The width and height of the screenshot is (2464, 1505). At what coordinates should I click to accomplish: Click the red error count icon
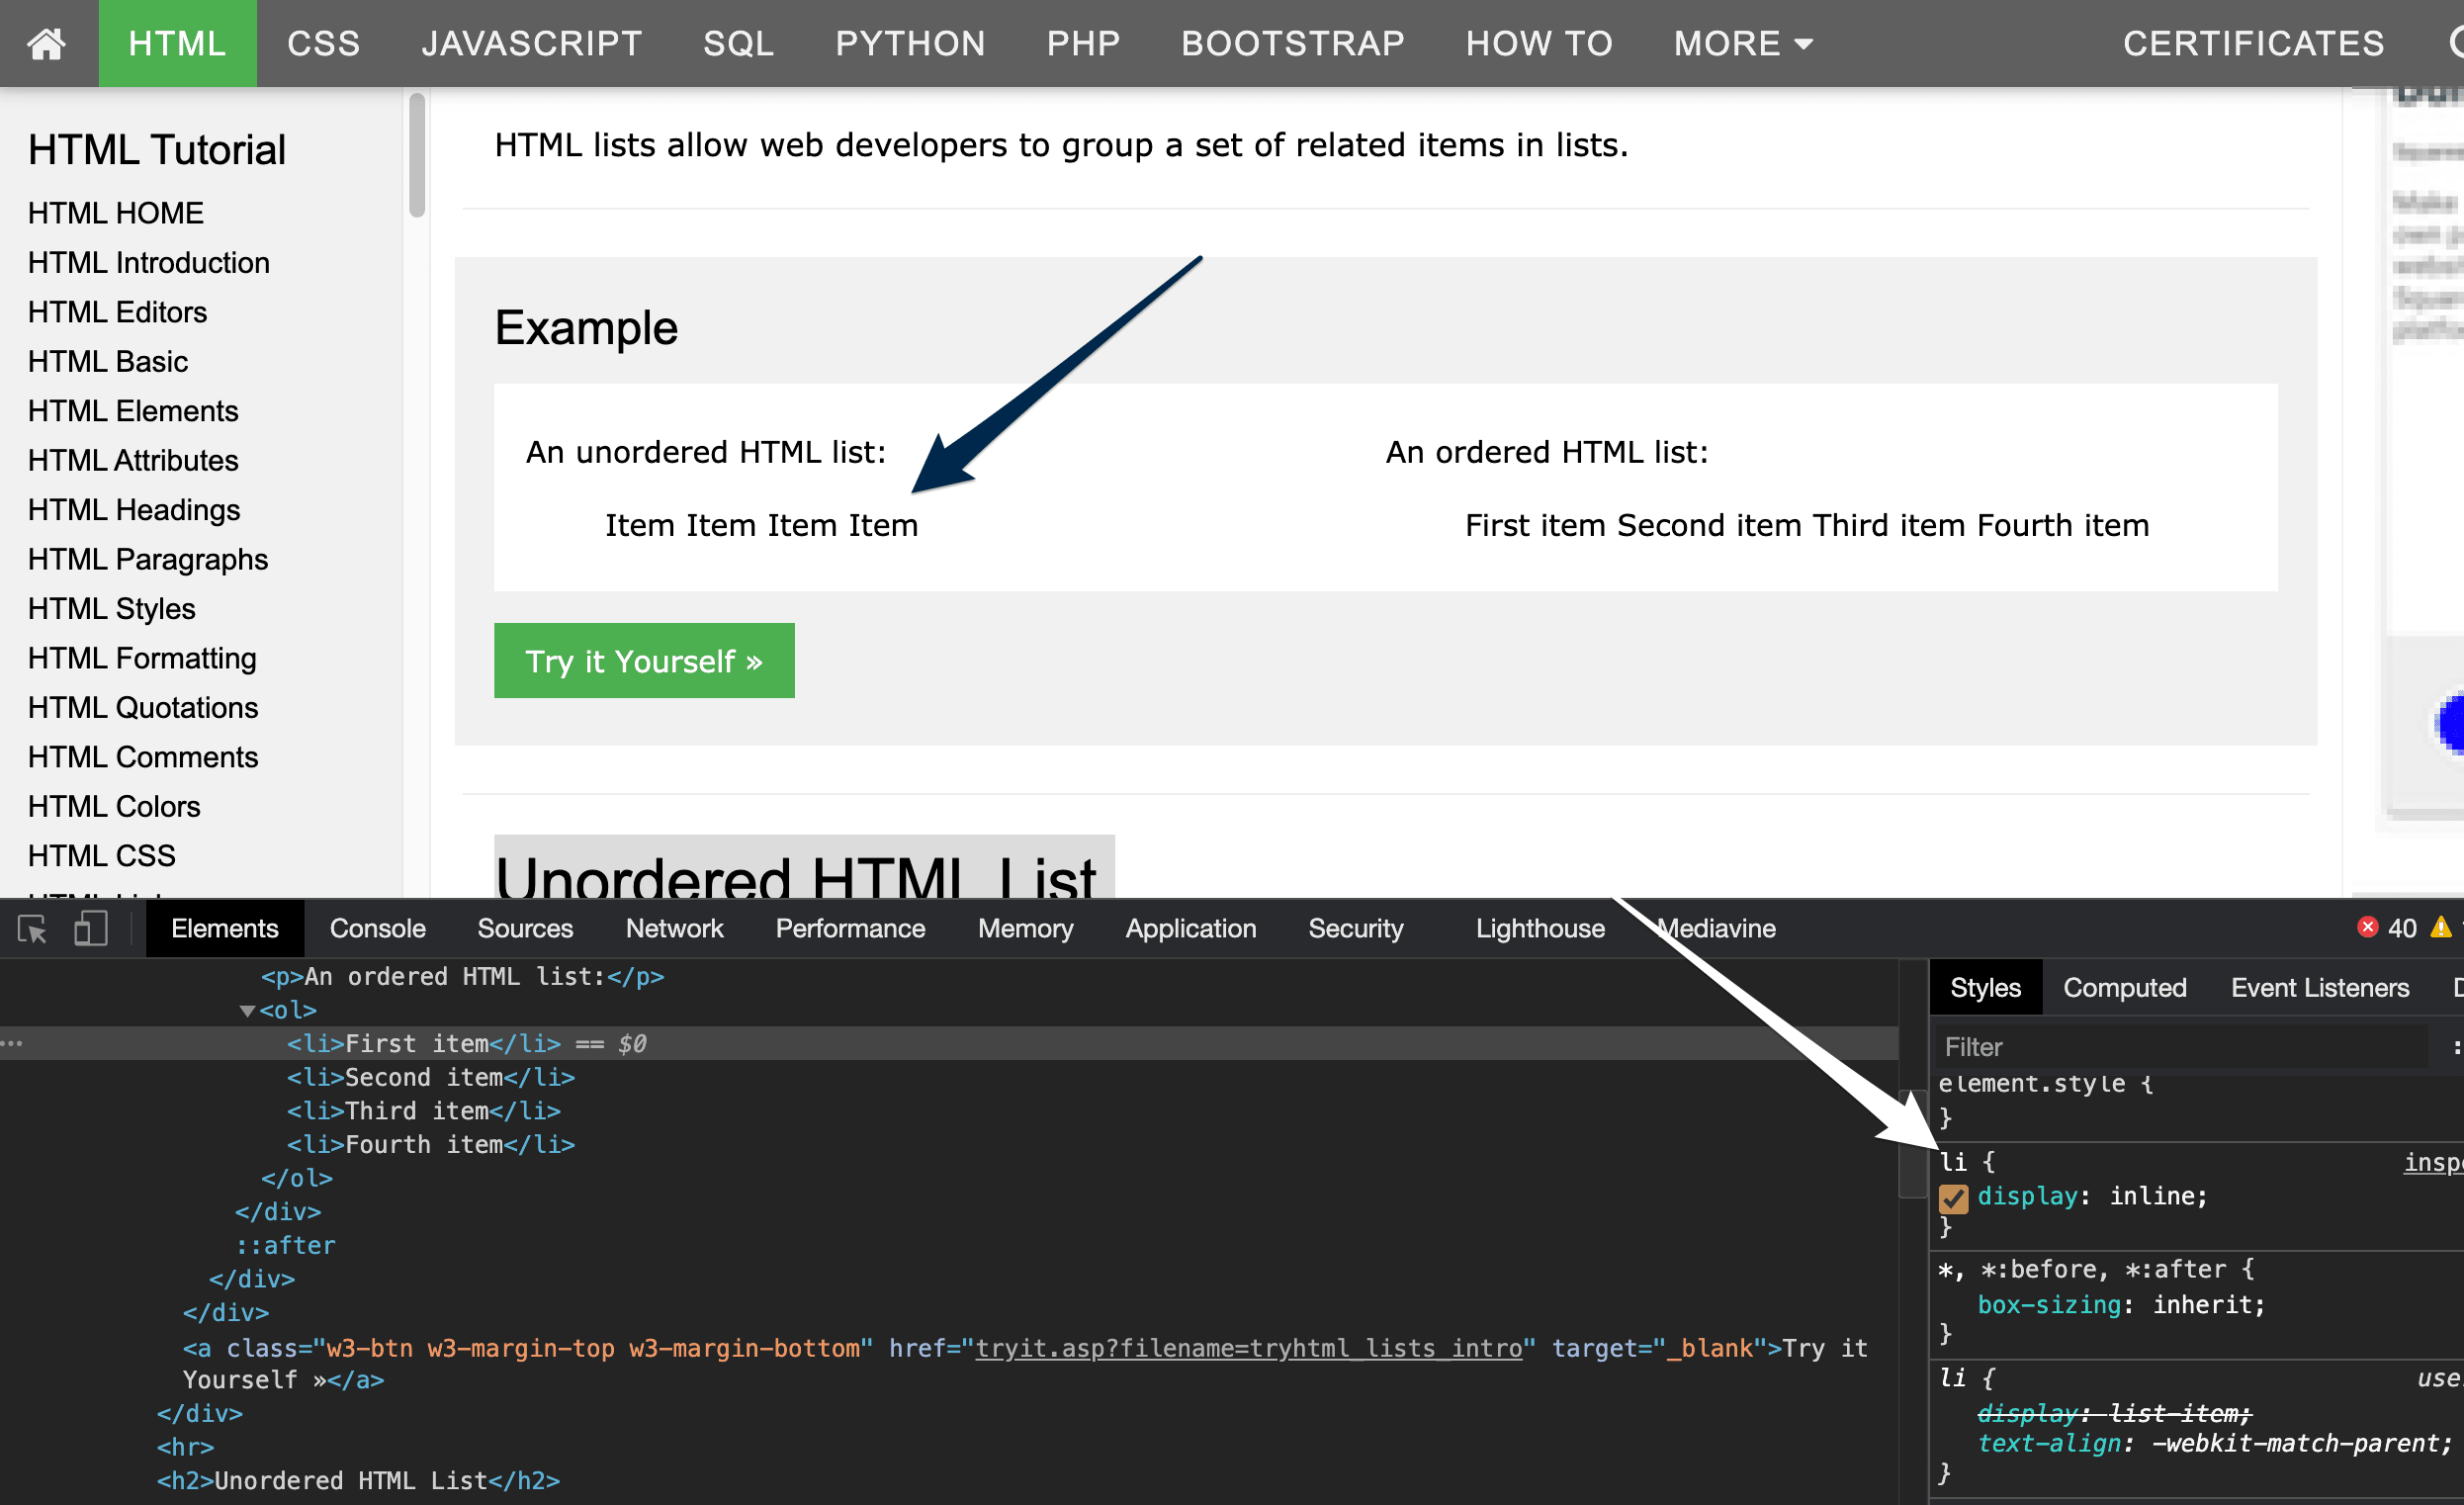pyautogui.click(x=2367, y=928)
